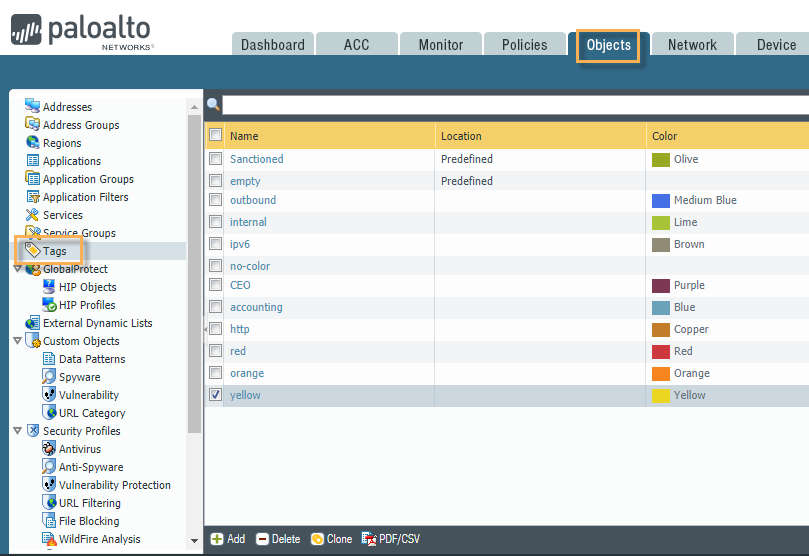Export with the PDF/CSV button
This screenshot has width=809, height=556.
coord(391,539)
